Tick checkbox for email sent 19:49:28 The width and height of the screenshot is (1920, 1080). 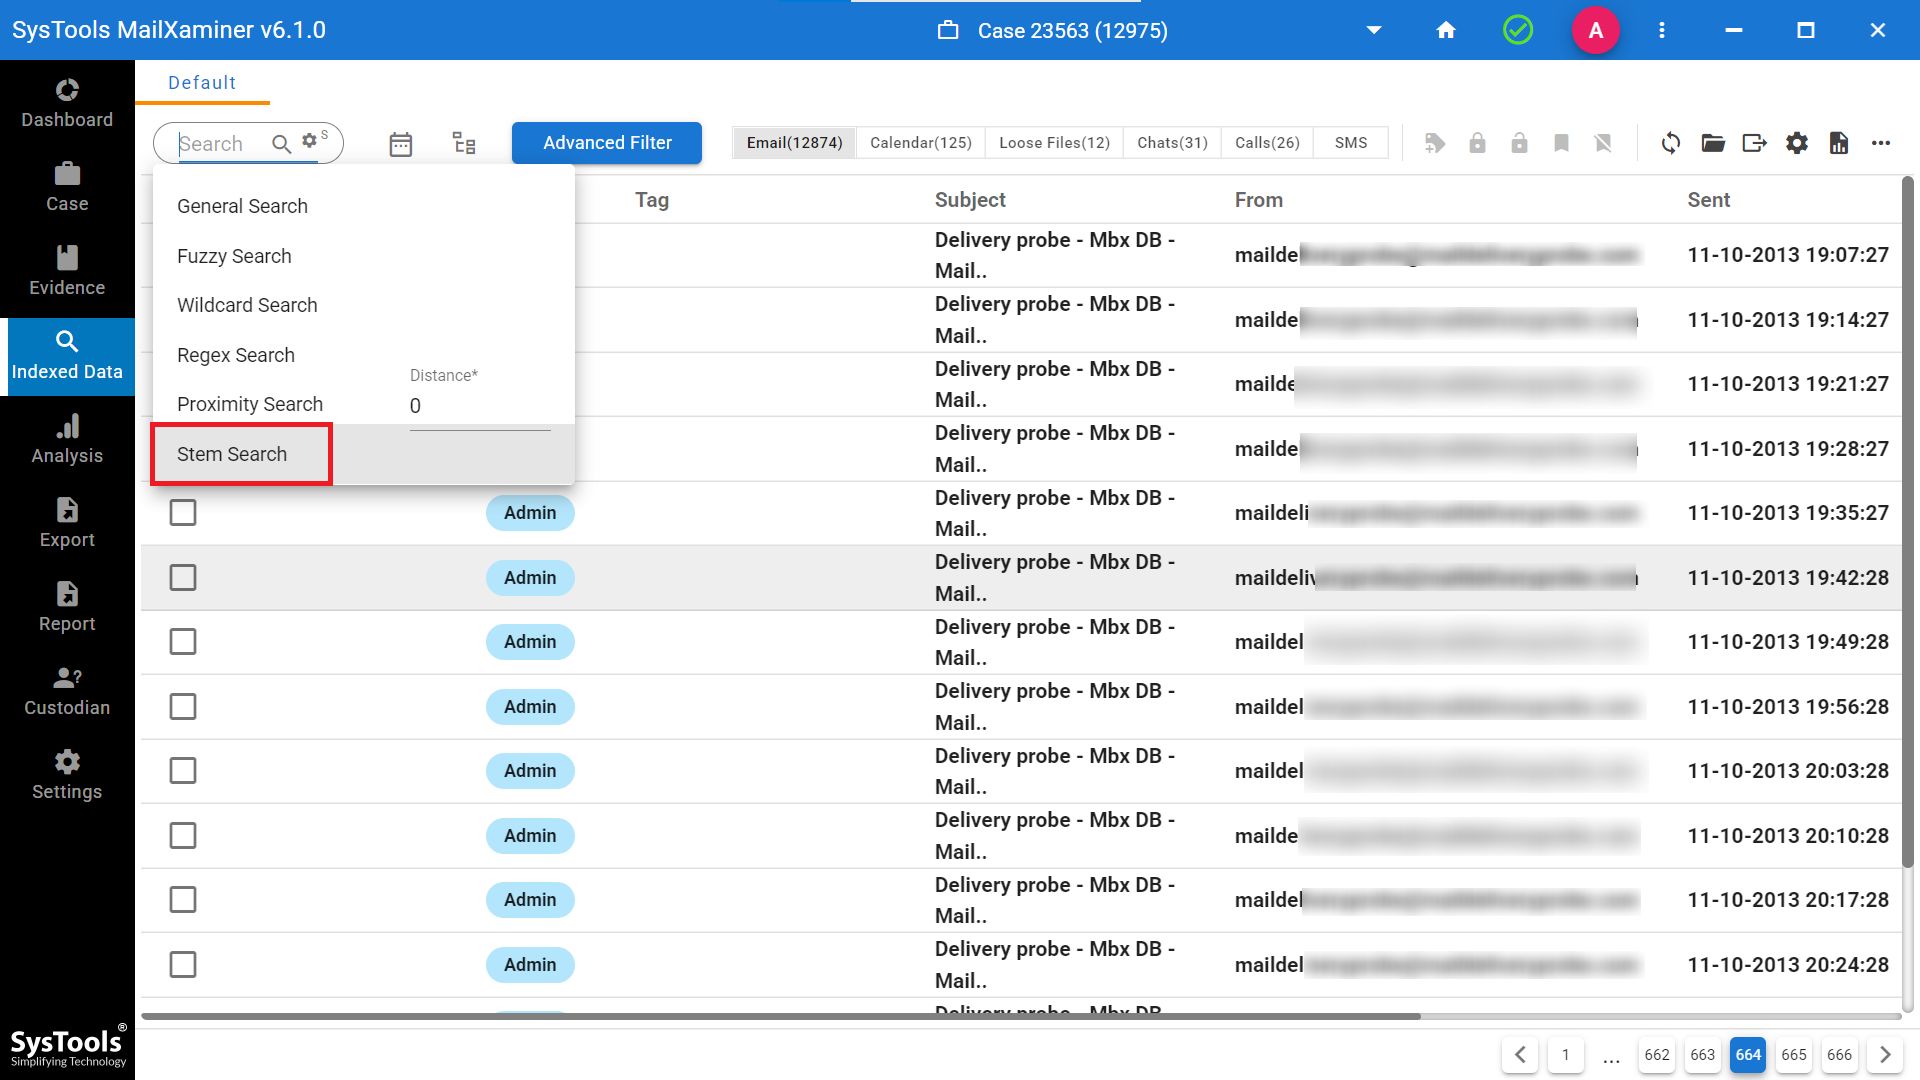click(183, 642)
